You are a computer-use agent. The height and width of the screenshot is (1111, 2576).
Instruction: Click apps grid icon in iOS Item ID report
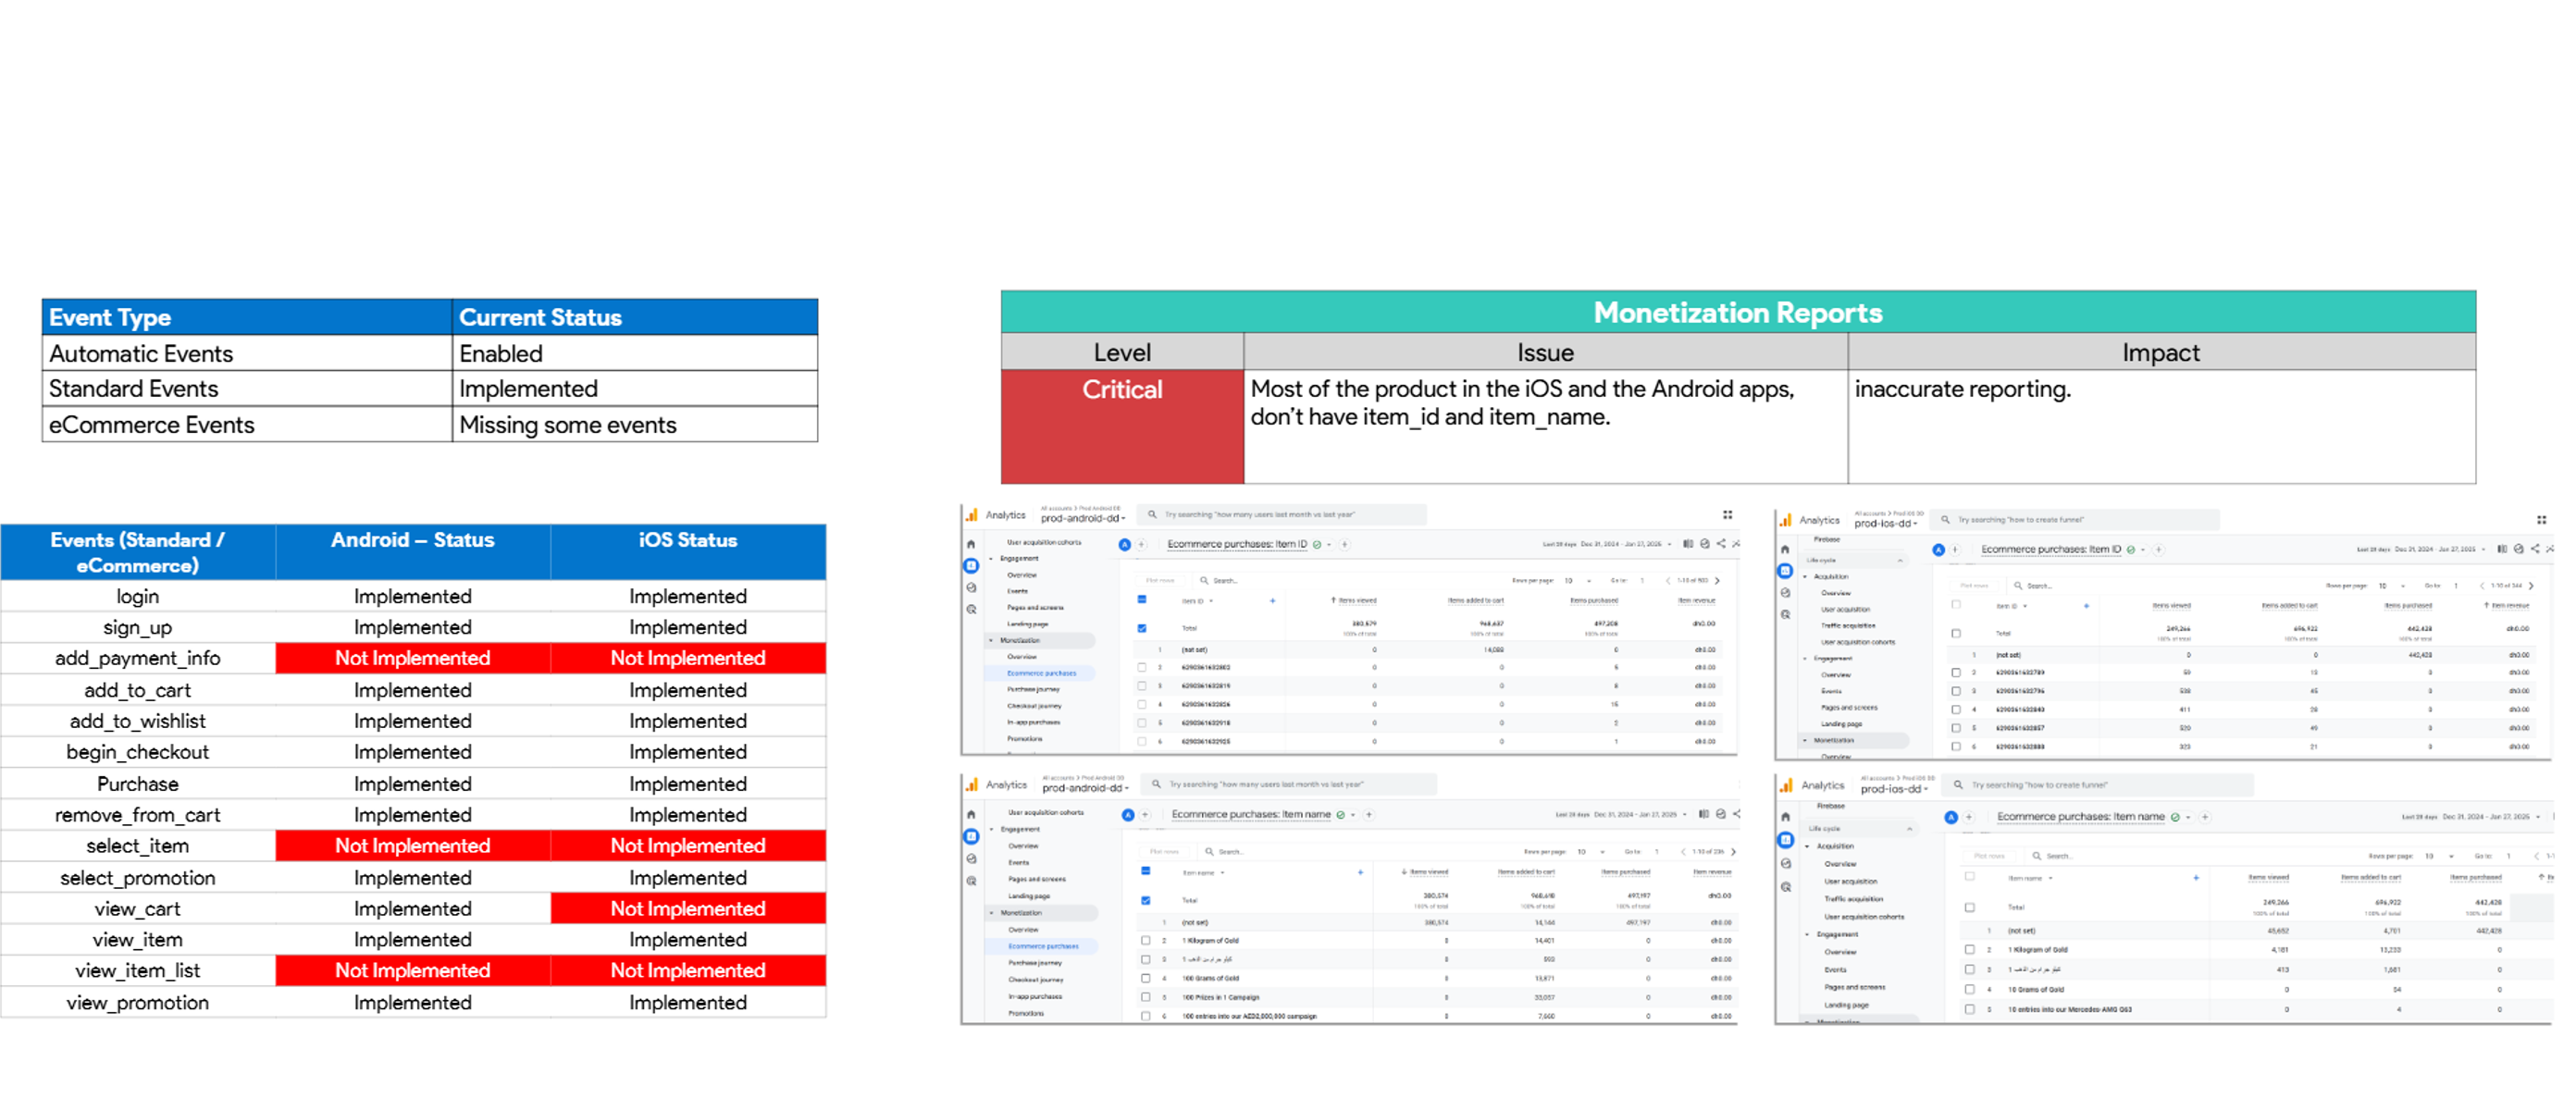(2541, 520)
